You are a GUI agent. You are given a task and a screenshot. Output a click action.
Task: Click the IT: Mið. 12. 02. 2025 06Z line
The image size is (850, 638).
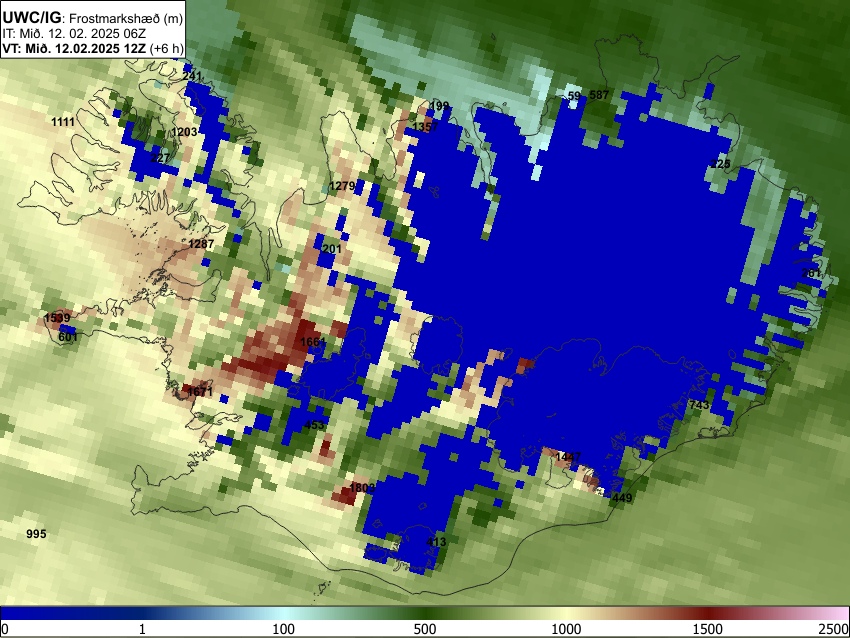(74, 34)
